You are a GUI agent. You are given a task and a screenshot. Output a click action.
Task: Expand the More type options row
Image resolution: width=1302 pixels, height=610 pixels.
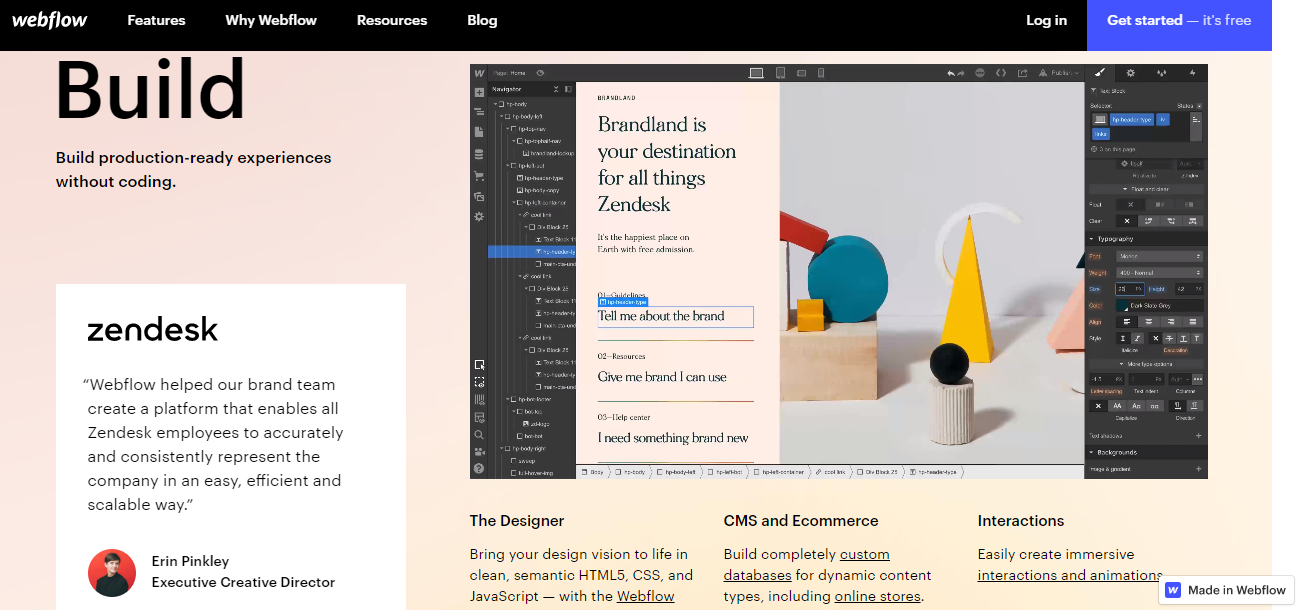[x=1146, y=364]
